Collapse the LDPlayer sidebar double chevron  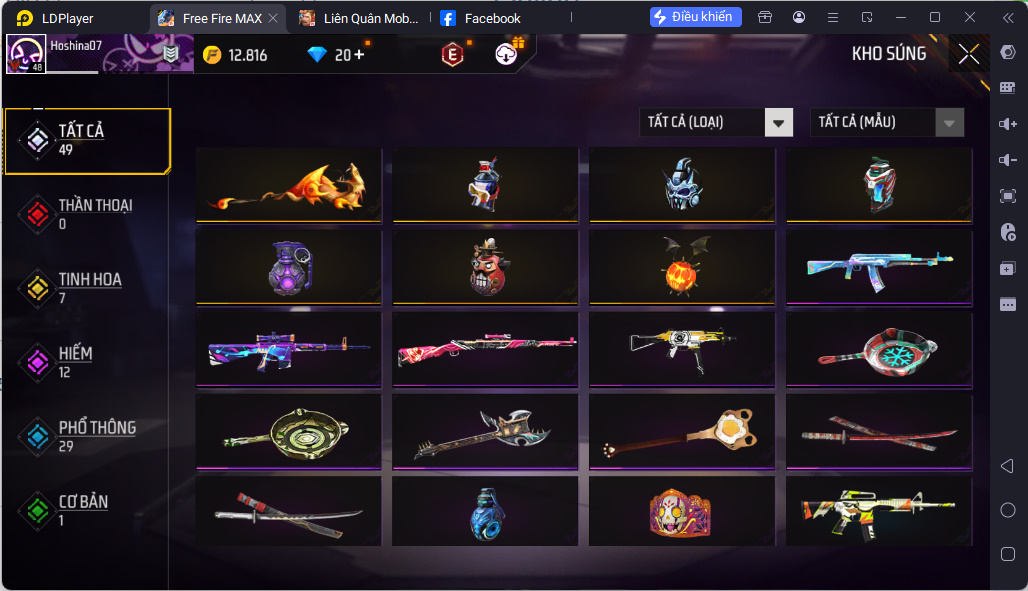click(x=1008, y=18)
